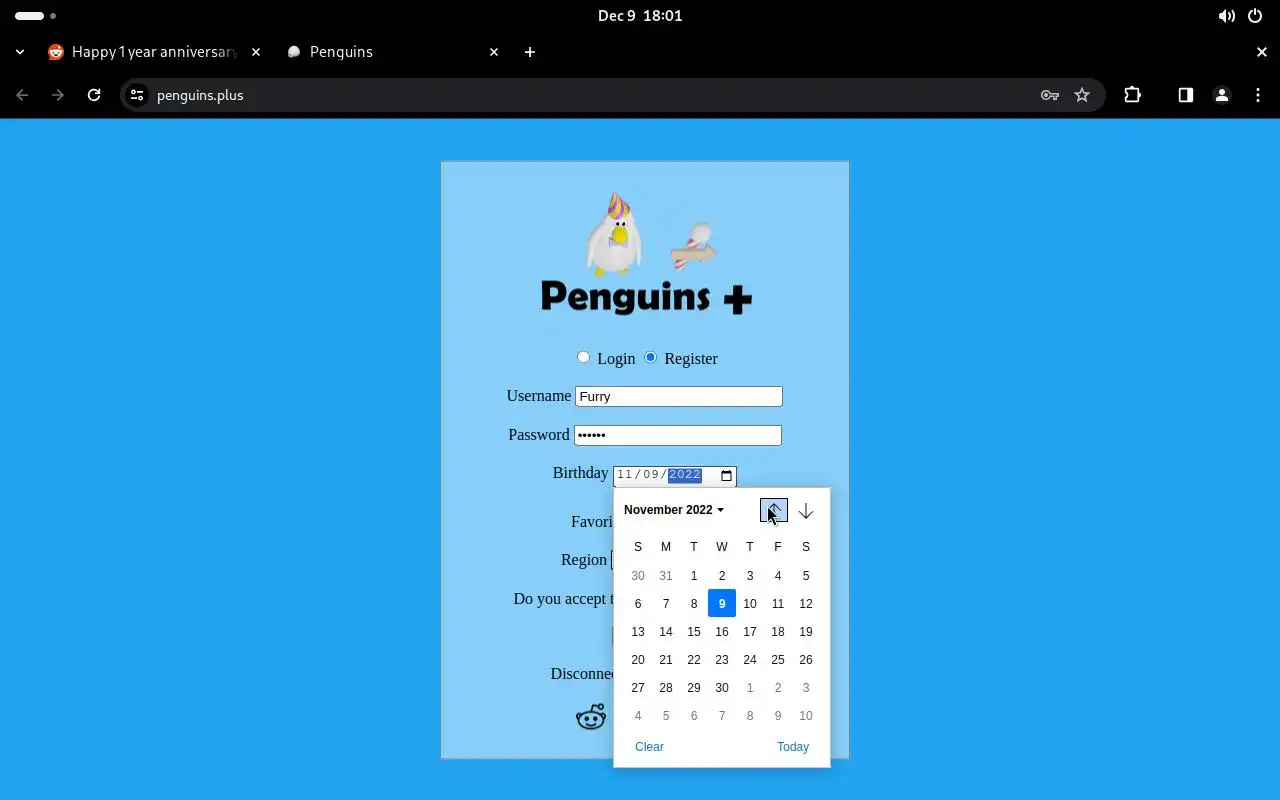Open the calendar picker icon in Birthday field
This screenshot has width=1280, height=800.
[x=727, y=476]
